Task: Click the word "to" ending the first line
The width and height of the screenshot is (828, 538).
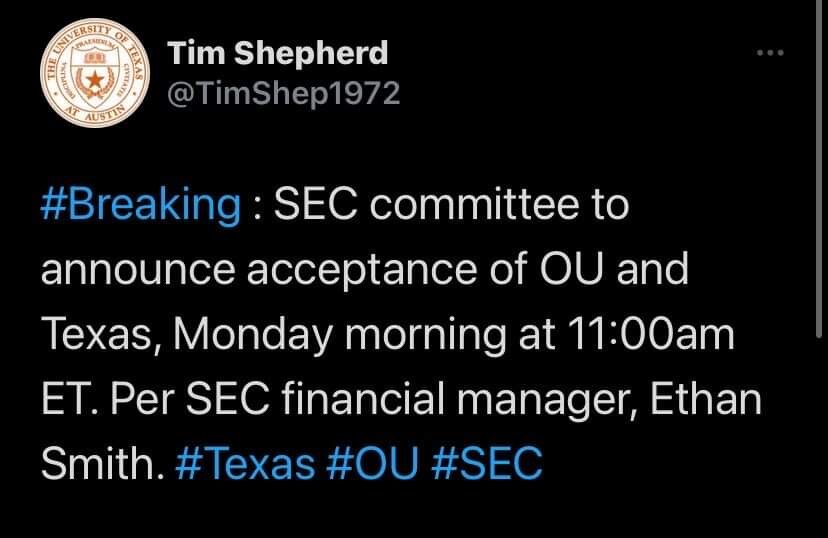Action: pos(609,205)
